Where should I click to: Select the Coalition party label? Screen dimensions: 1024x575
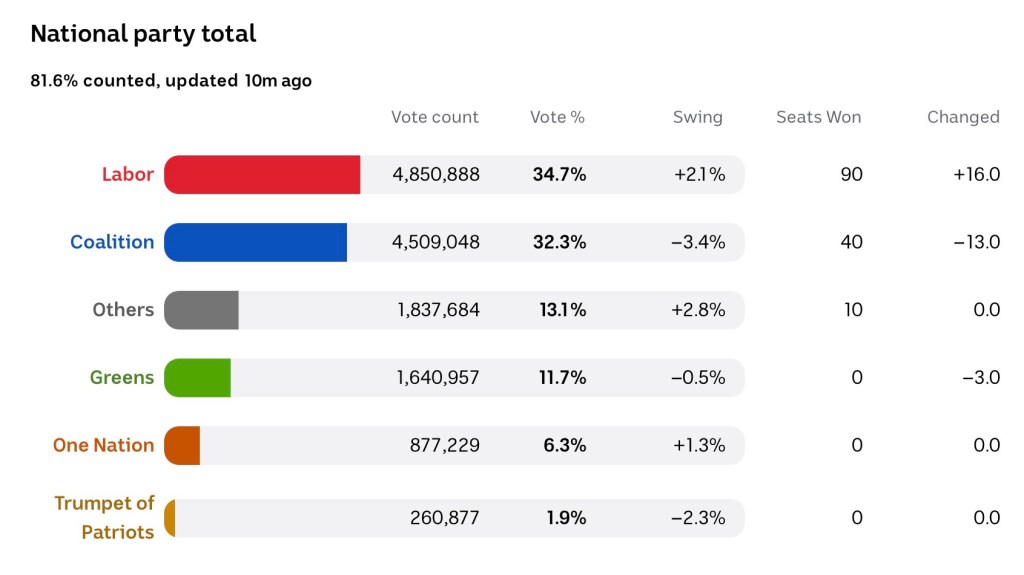(x=112, y=242)
